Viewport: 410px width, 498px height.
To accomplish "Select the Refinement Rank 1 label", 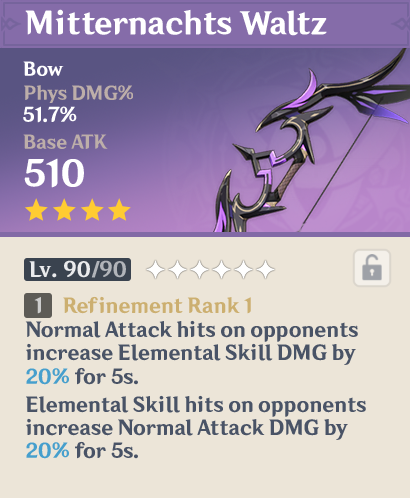I will click(158, 305).
